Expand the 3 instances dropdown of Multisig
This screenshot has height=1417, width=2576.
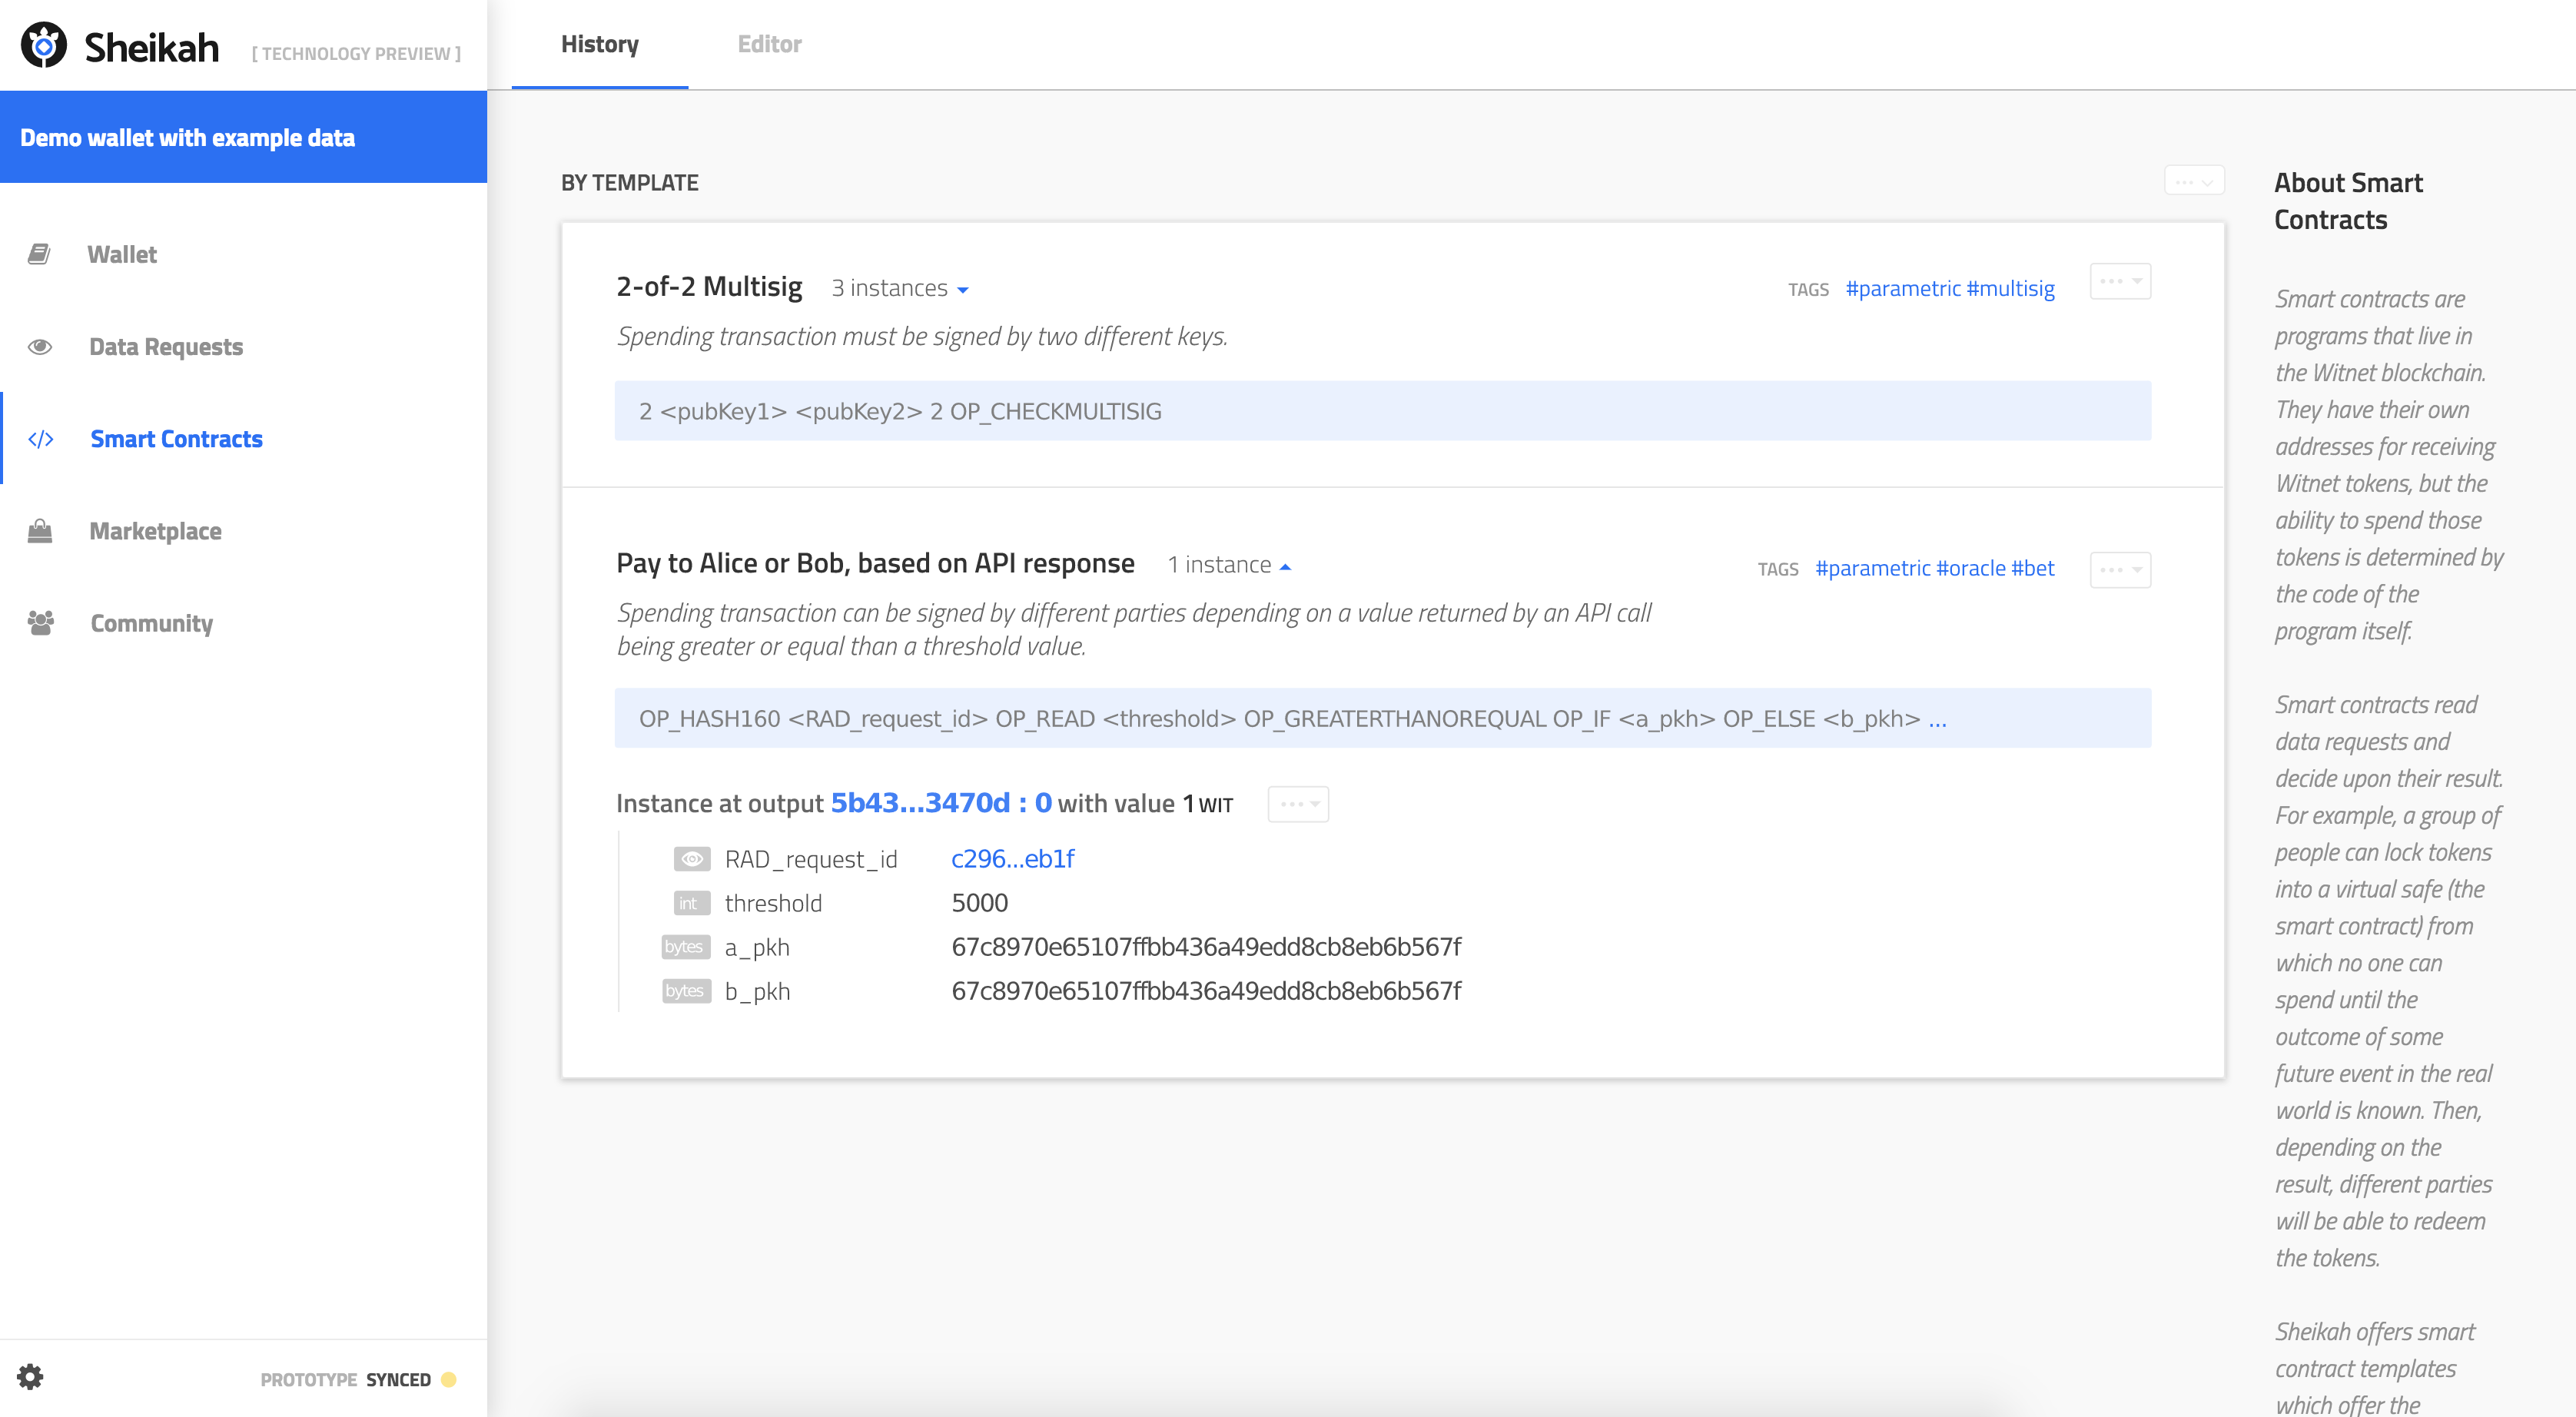[900, 288]
